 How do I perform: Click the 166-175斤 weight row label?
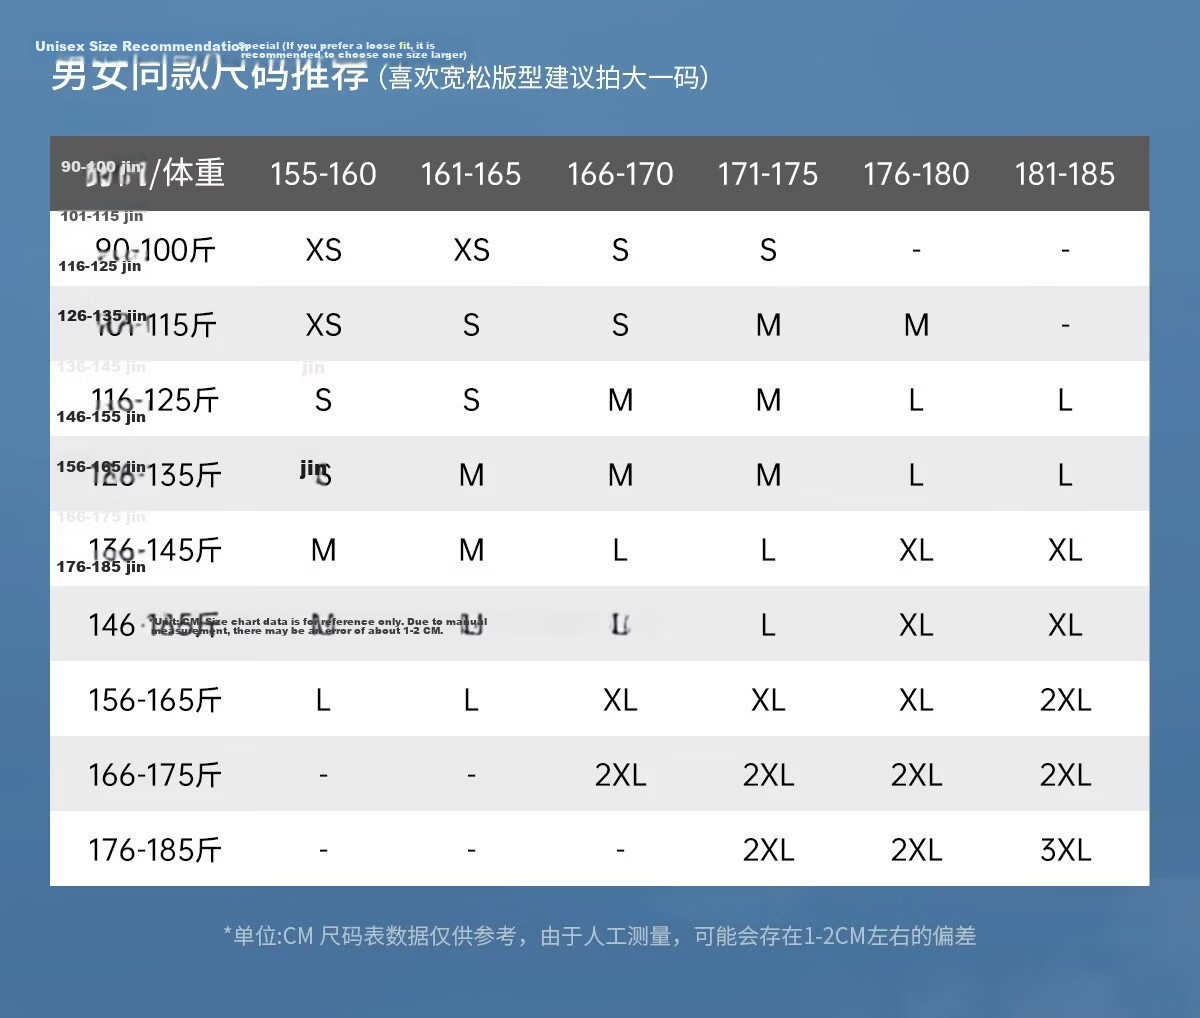155,775
